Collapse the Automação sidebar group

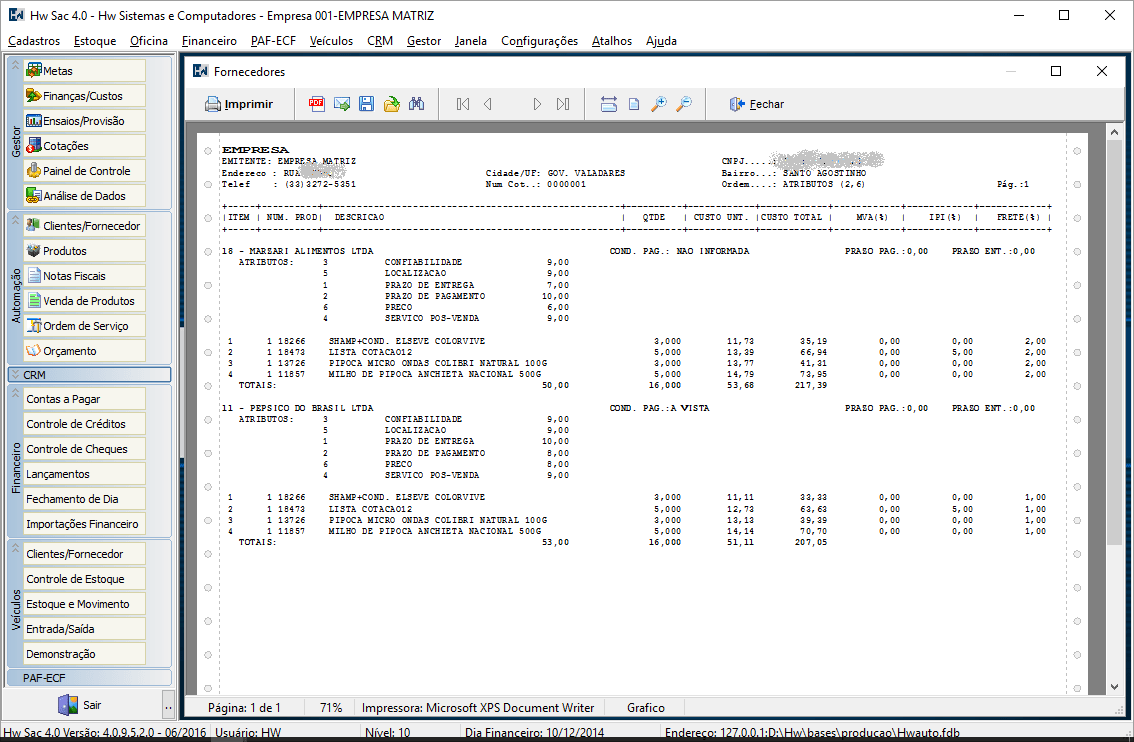pyautogui.click(x=15, y=220)
